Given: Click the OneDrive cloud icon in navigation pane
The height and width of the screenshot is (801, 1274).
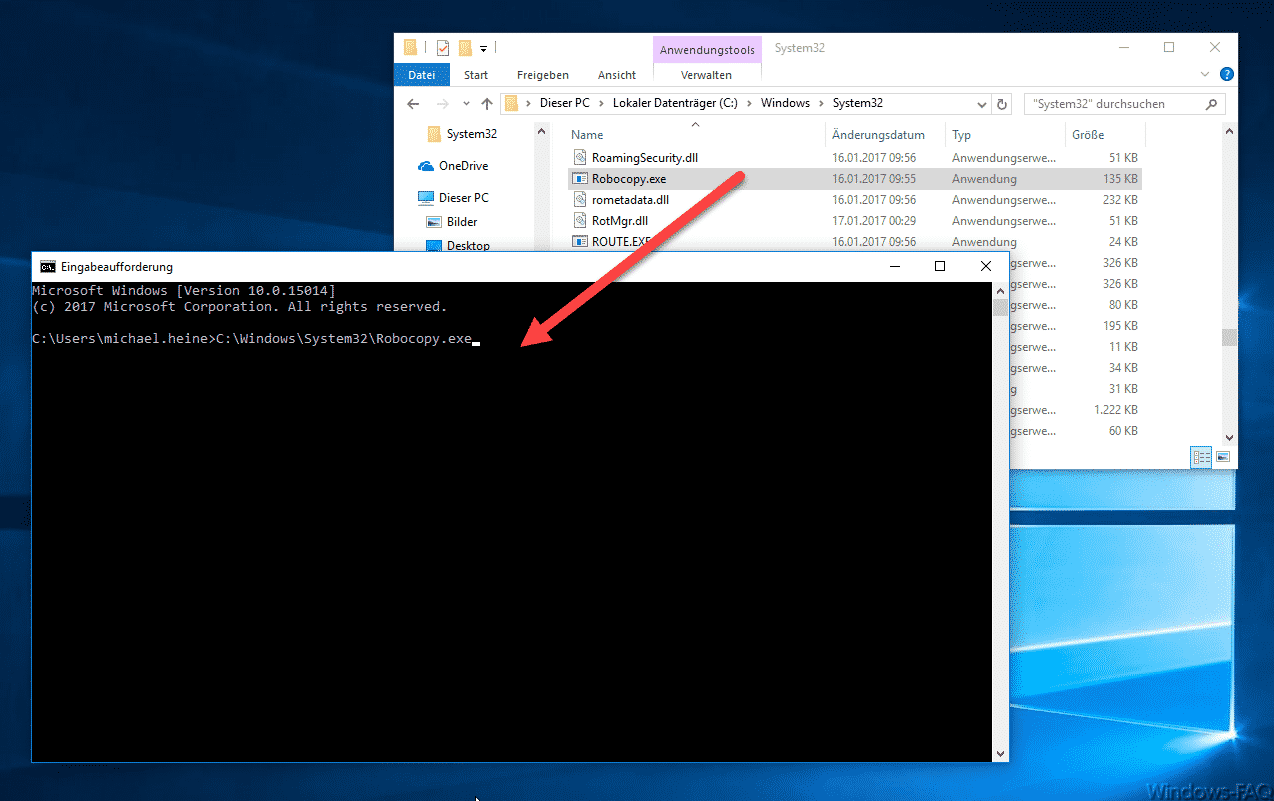Looking at the screenshot, I should tap(426, 166).
